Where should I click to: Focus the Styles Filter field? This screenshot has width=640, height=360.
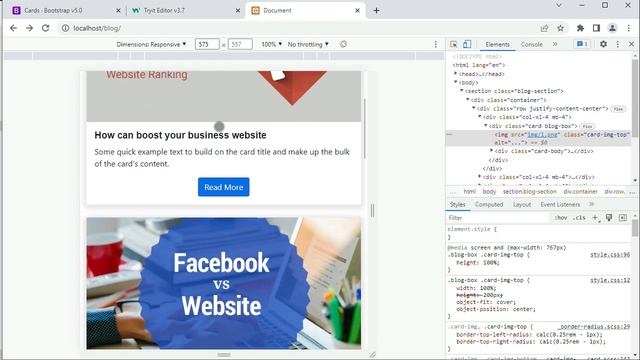click(498, 218)
